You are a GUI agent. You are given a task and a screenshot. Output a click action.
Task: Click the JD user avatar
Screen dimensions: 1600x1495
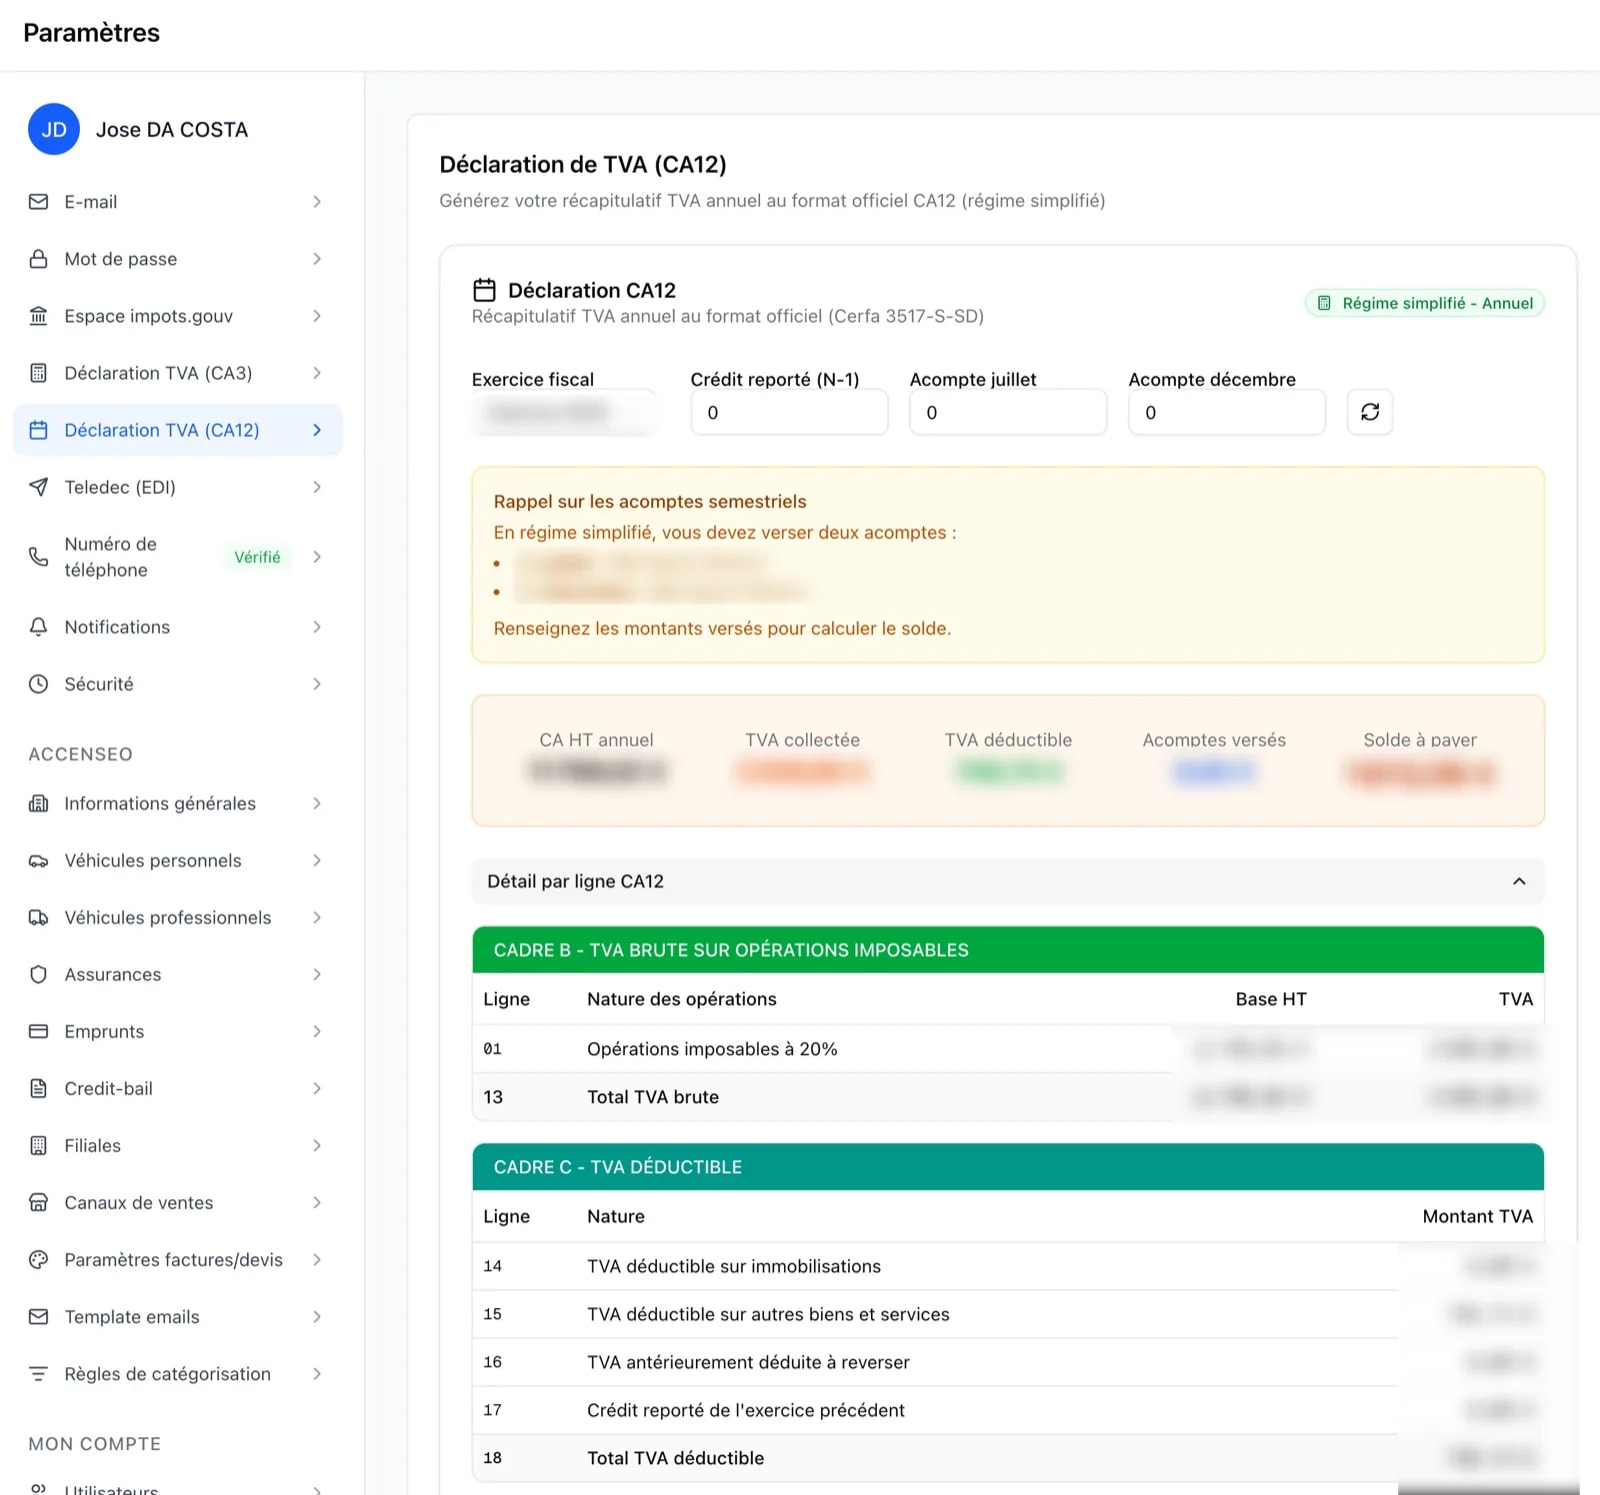[x=54, y=130]
